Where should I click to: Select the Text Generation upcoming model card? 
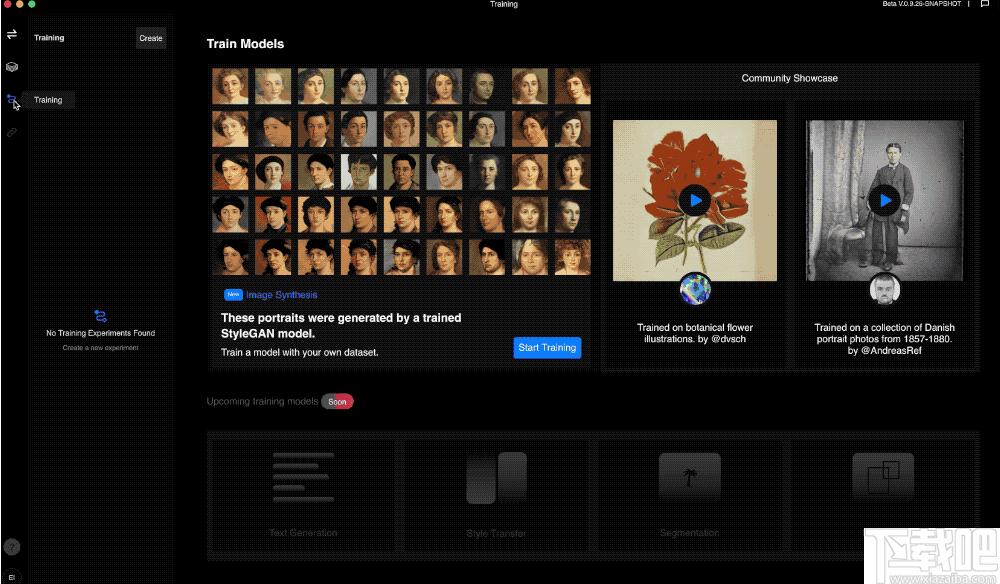303,495
